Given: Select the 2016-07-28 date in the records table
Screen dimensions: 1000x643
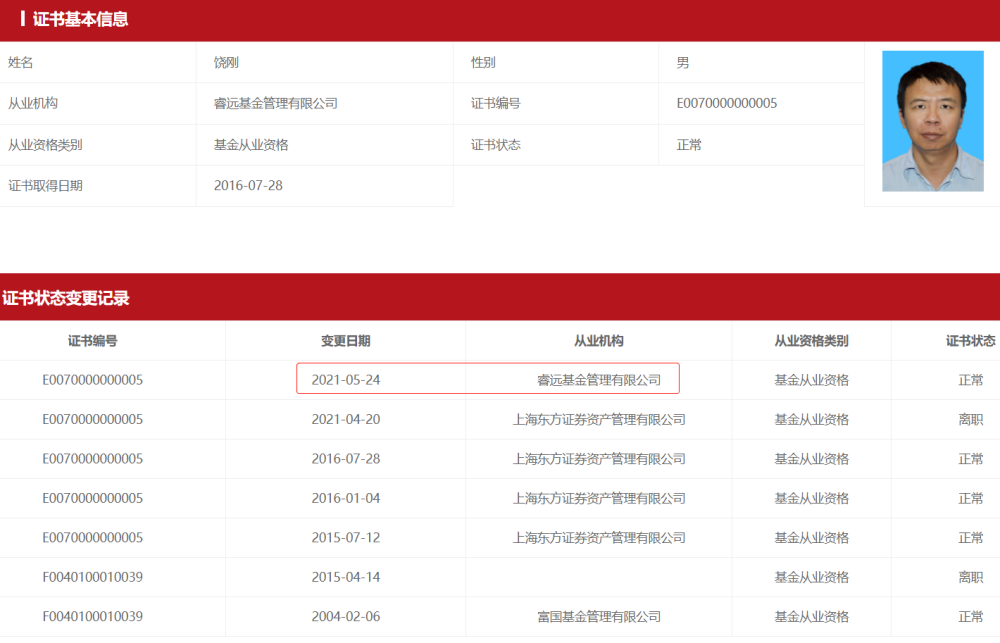Looking at the screenshot, I should point(346,459).
